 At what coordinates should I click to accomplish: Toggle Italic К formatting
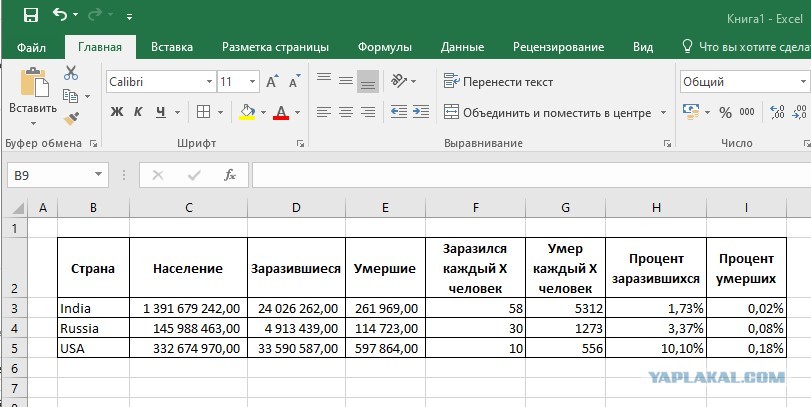pyautogui.click(x=138, y=112)
